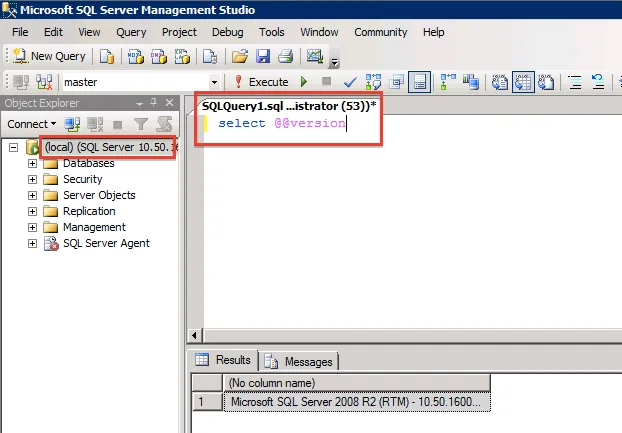Select the Microsoft SQL Server 2008 R2 result cell
Image resolution: width=622 pixels, height=433 pixels.
click(357, 402)
